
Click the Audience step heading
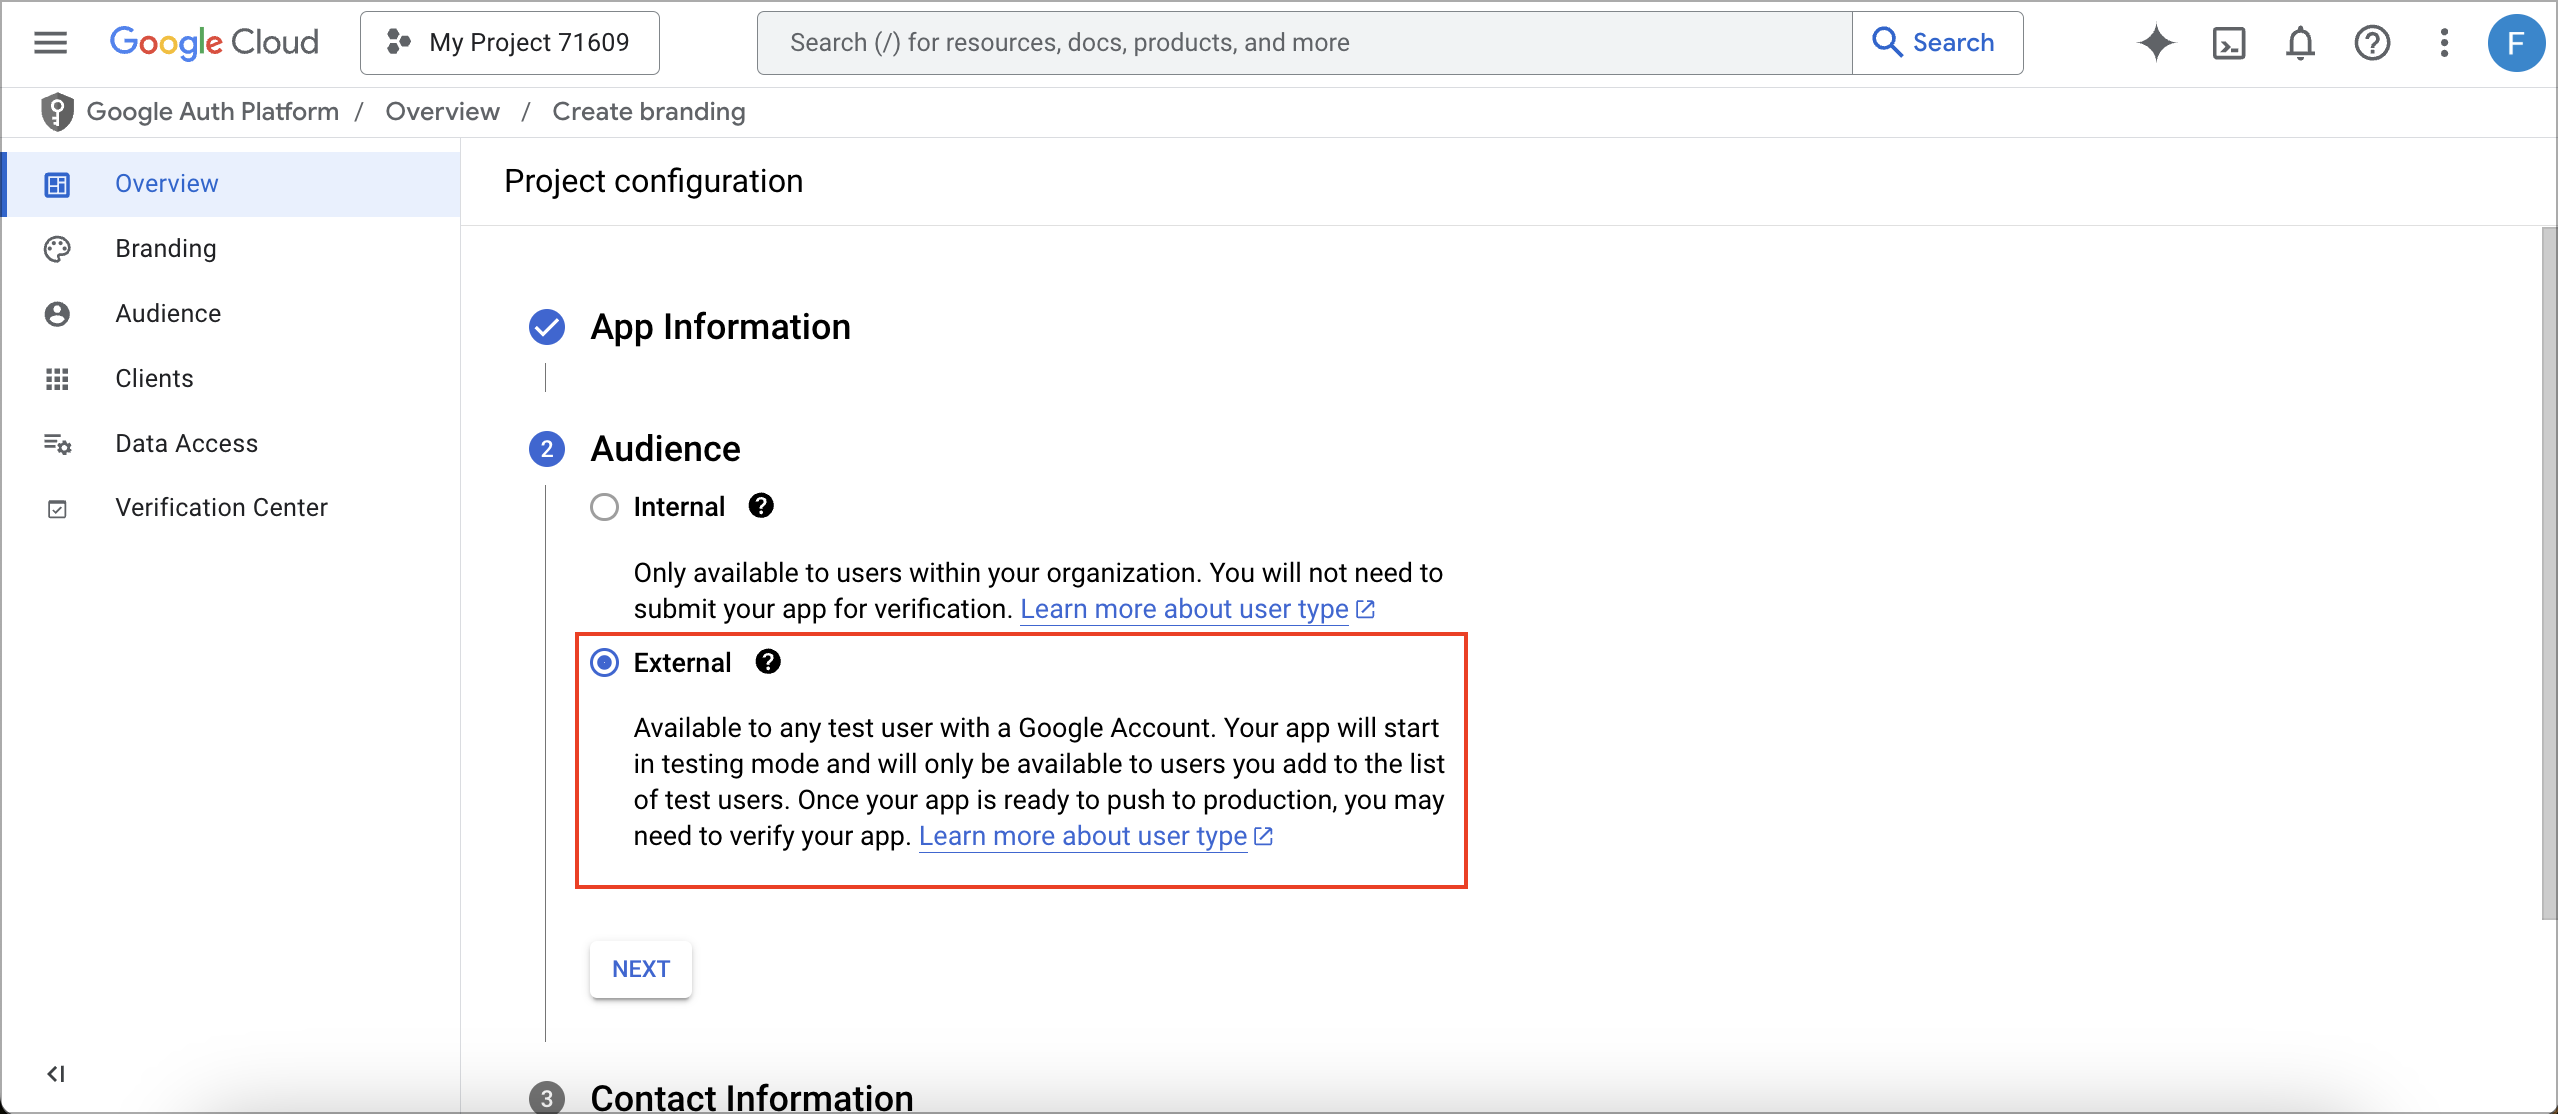point(665,449)
